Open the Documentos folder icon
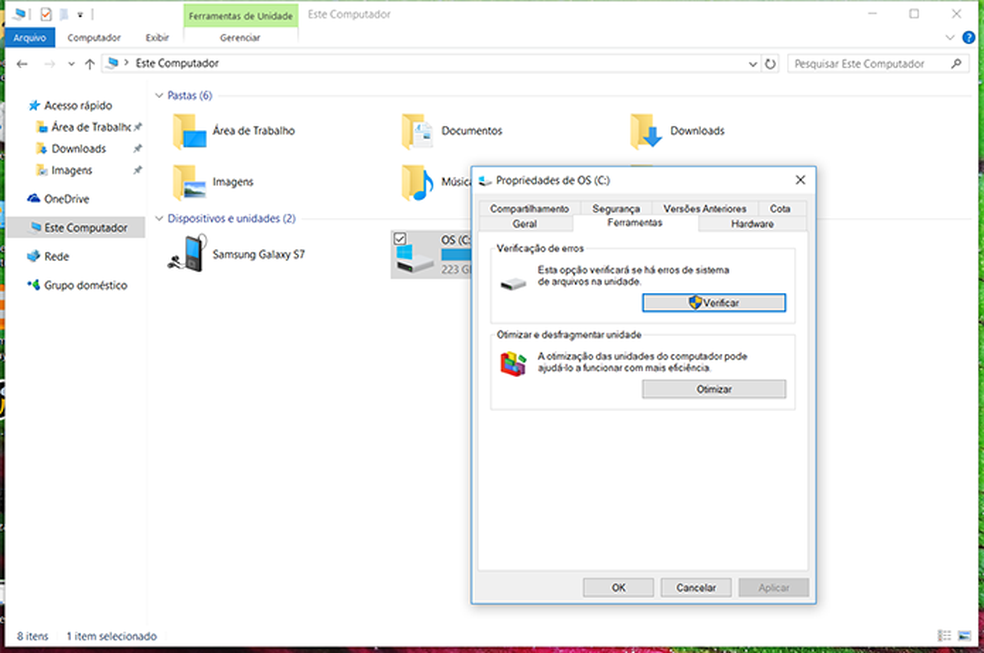Viewport: 984px width, 653px height. coord(418,131)
